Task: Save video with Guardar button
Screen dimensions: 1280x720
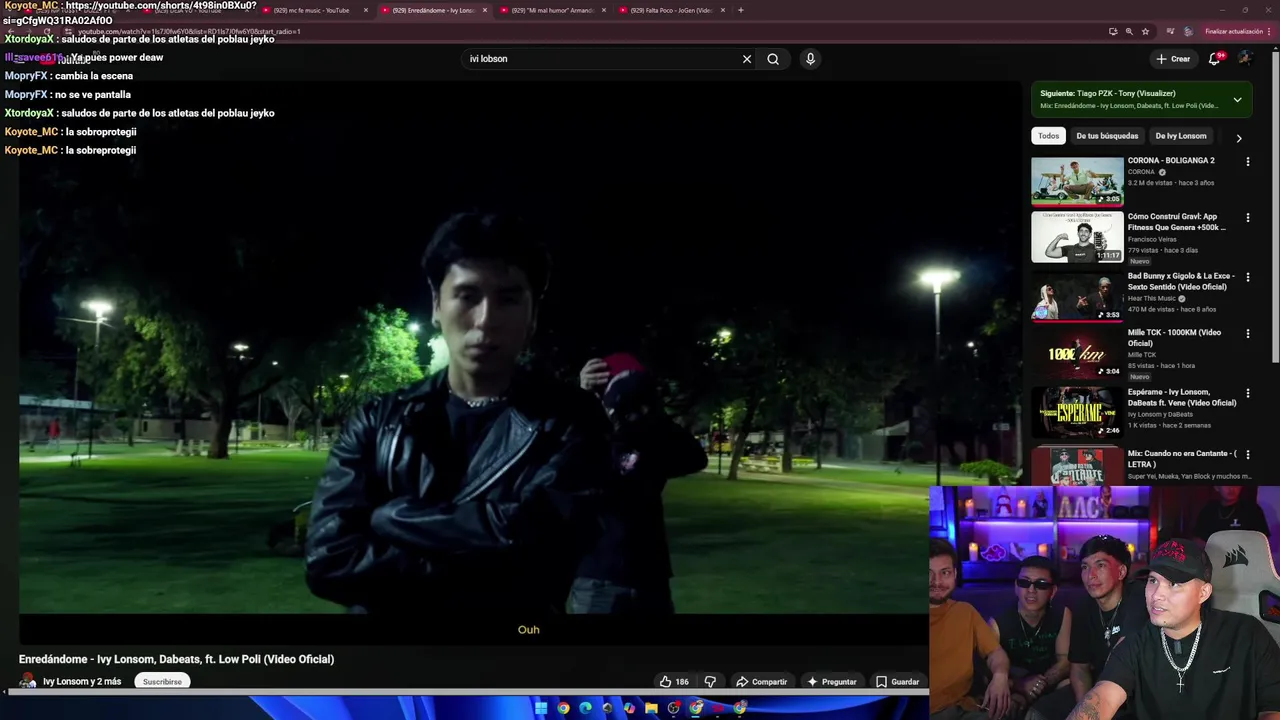Action: point(897,682)
